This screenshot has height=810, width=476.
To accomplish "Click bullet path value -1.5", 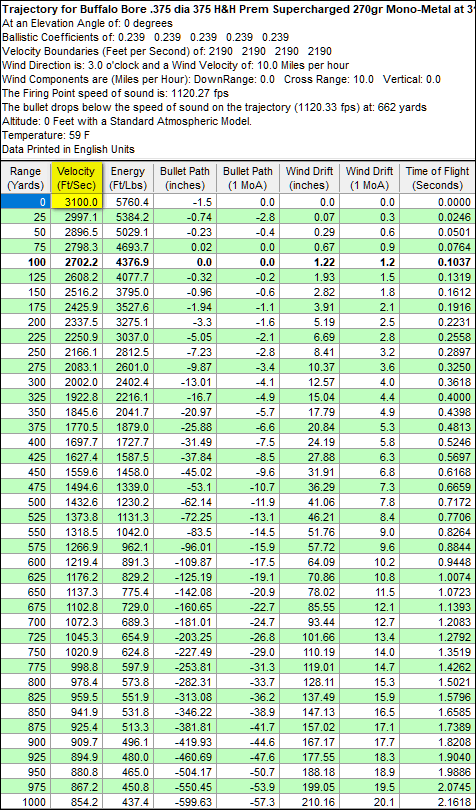I will 185,202.
